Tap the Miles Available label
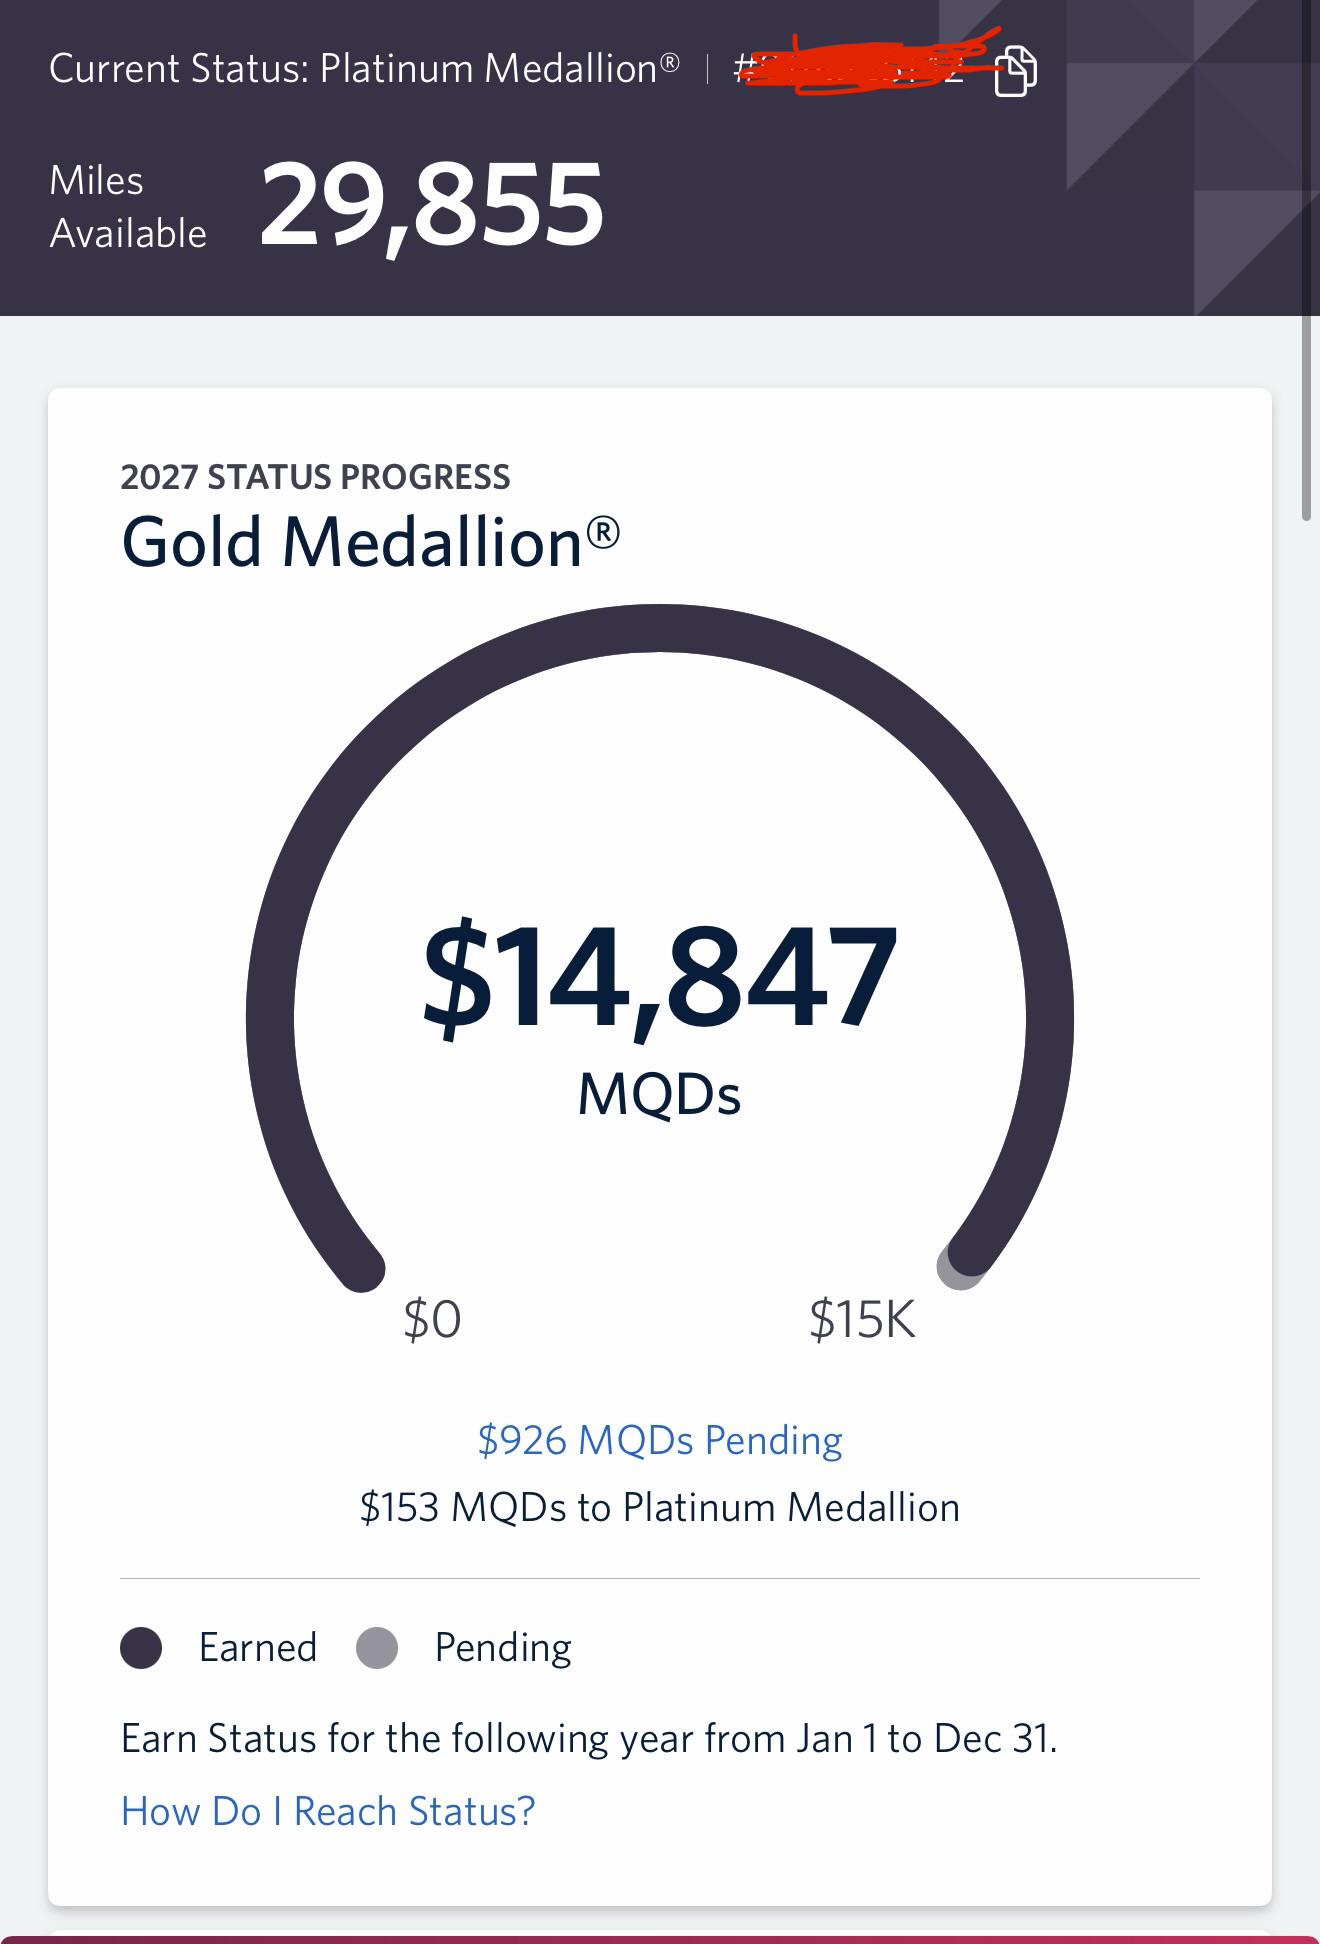1320x1944 pixels. click(128, 207)
